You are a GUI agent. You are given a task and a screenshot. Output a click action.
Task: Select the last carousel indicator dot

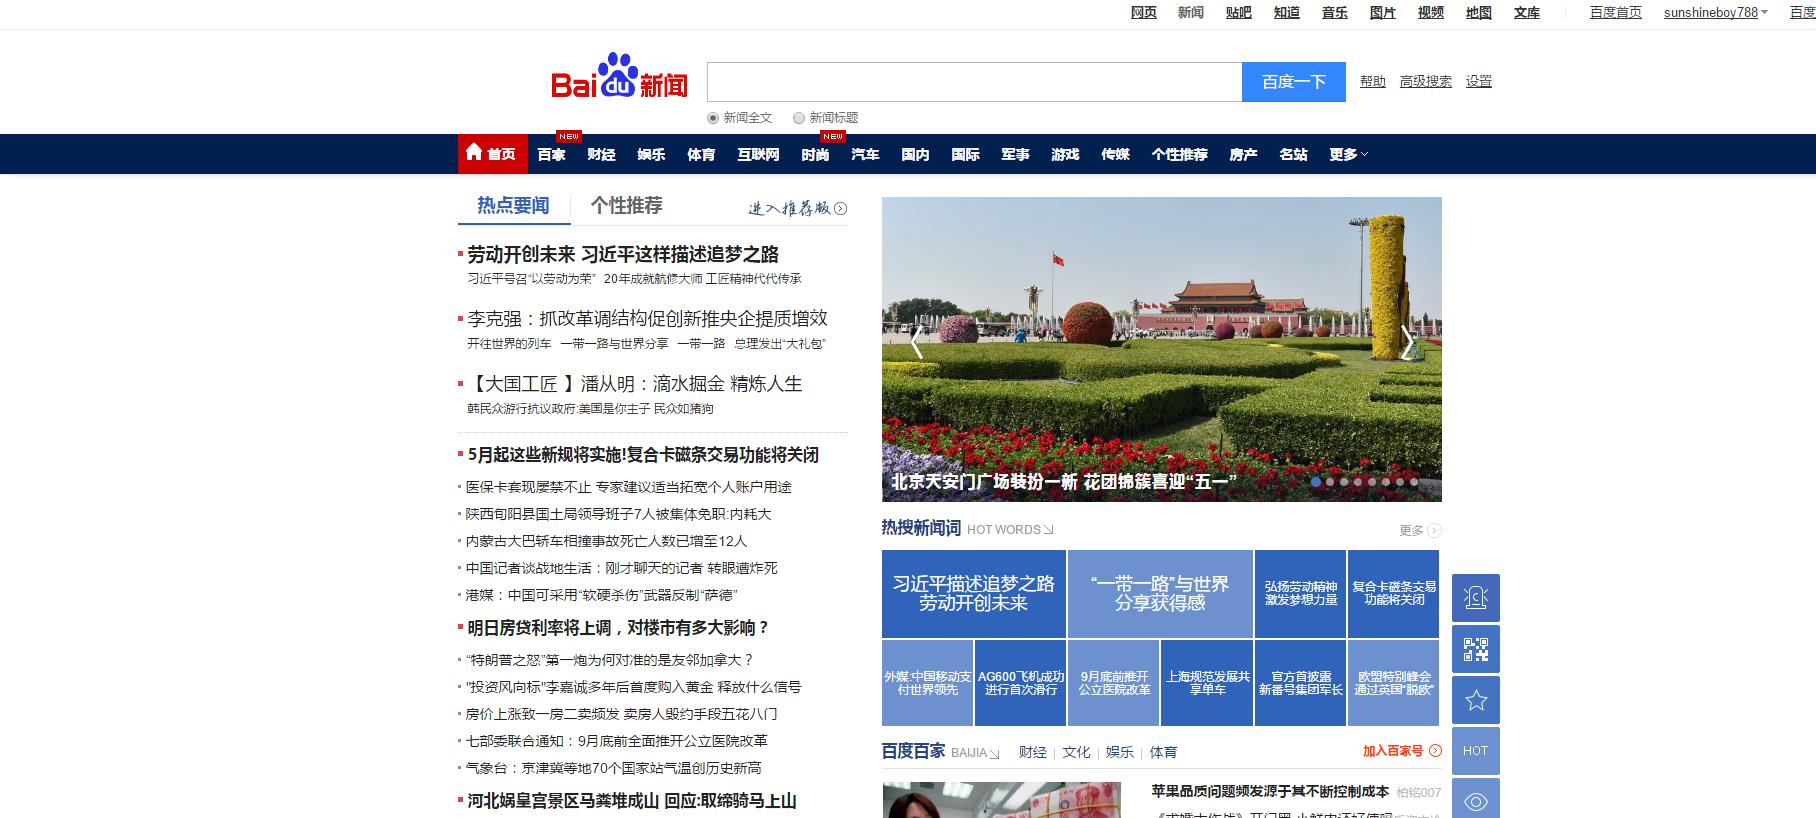point(1414,482)
